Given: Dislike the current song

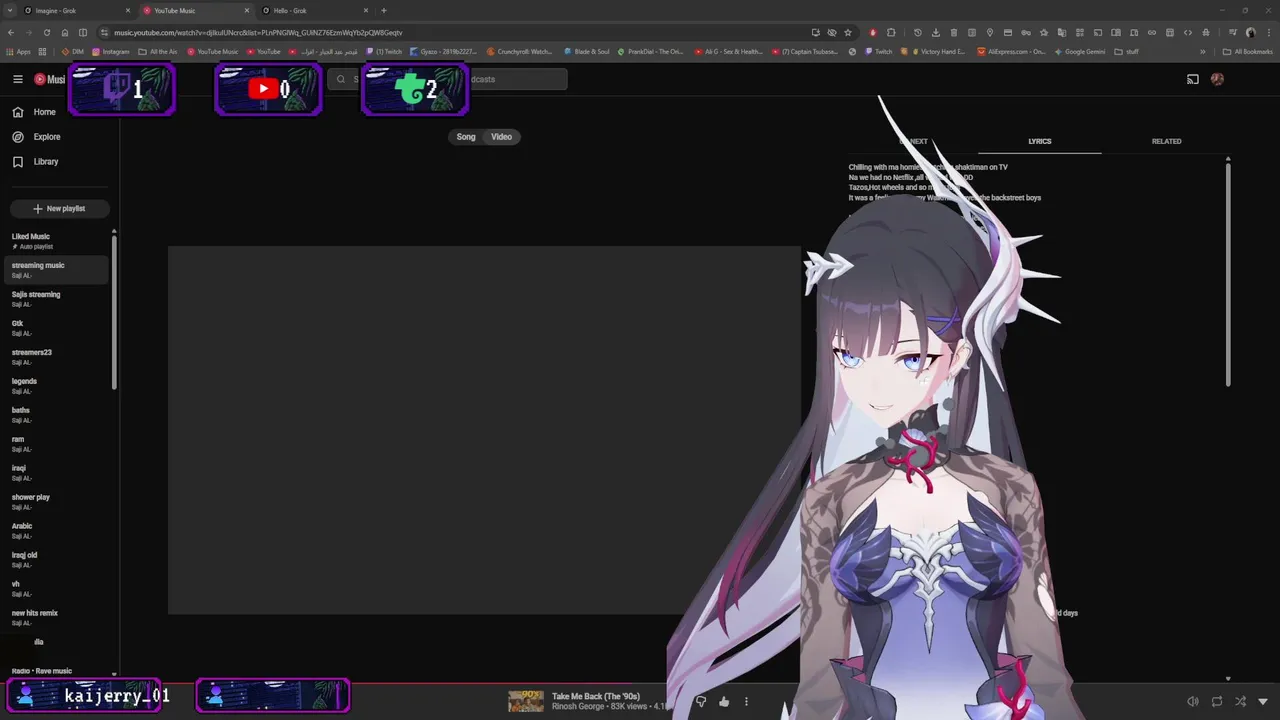Looking at the screenshot, I should coord(701,702).
